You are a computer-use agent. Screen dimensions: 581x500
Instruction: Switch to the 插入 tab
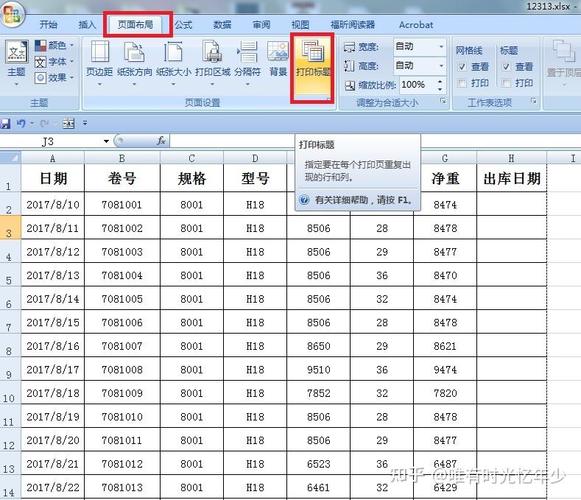click(87, 25)
